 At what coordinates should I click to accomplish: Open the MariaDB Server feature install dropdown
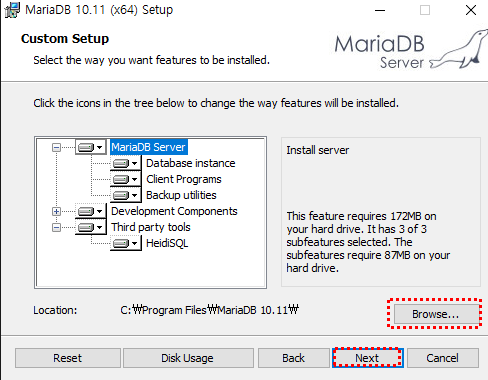pos(91,147)
